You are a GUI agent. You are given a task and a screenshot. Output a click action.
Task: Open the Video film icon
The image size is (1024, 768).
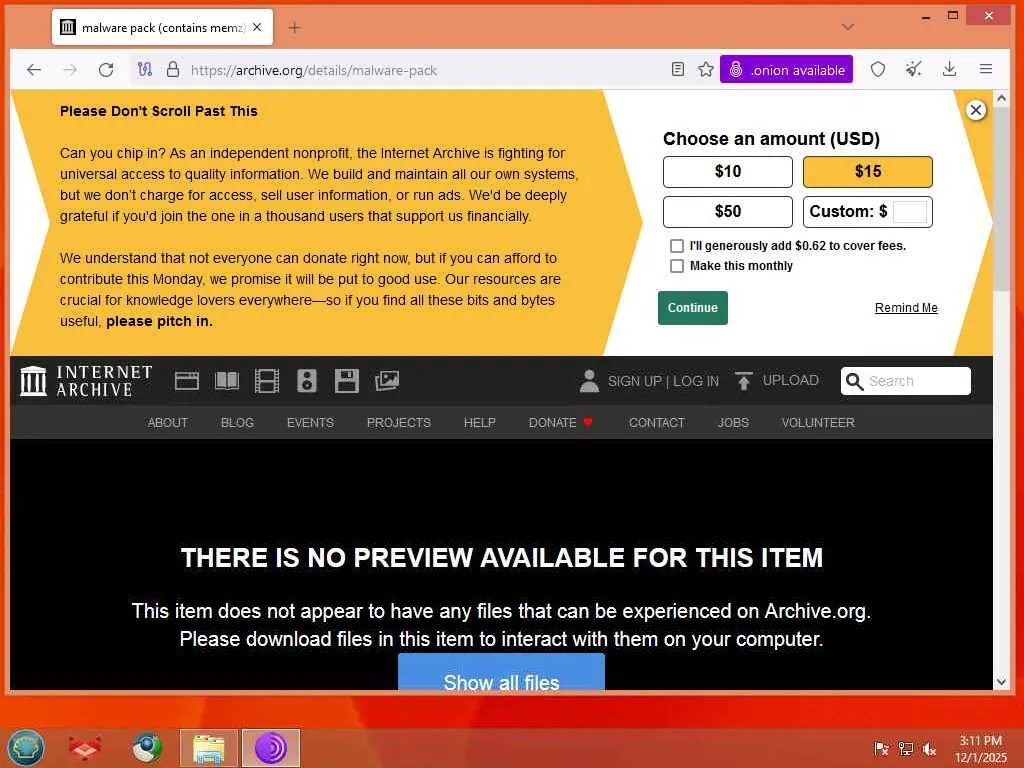[266, 381]
